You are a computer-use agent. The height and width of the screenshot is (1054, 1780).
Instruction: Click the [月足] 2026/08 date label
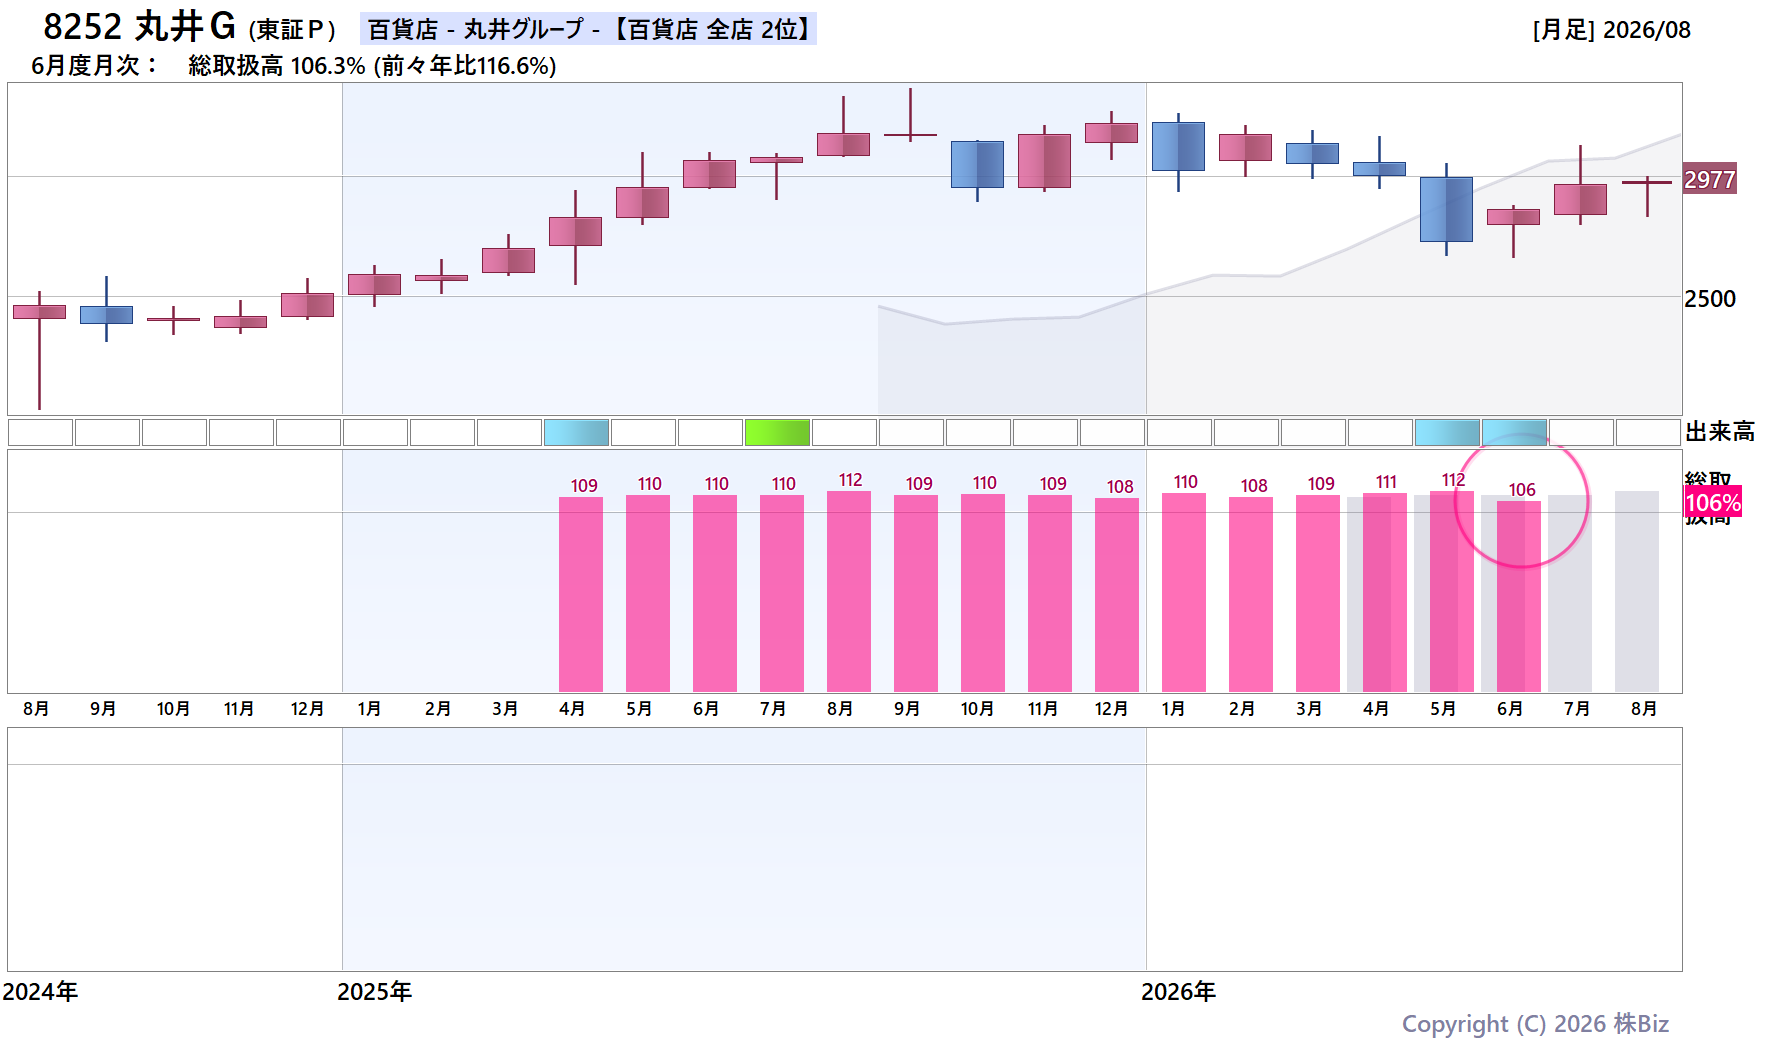tap(1611, 30)
